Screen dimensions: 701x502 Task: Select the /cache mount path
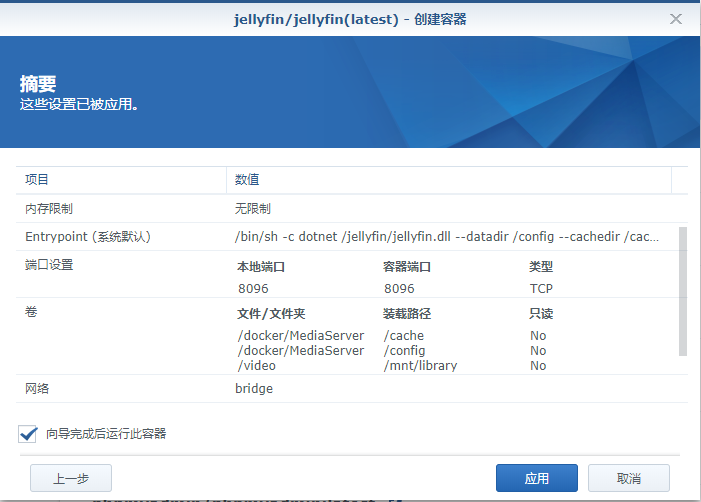coord(404,336)
